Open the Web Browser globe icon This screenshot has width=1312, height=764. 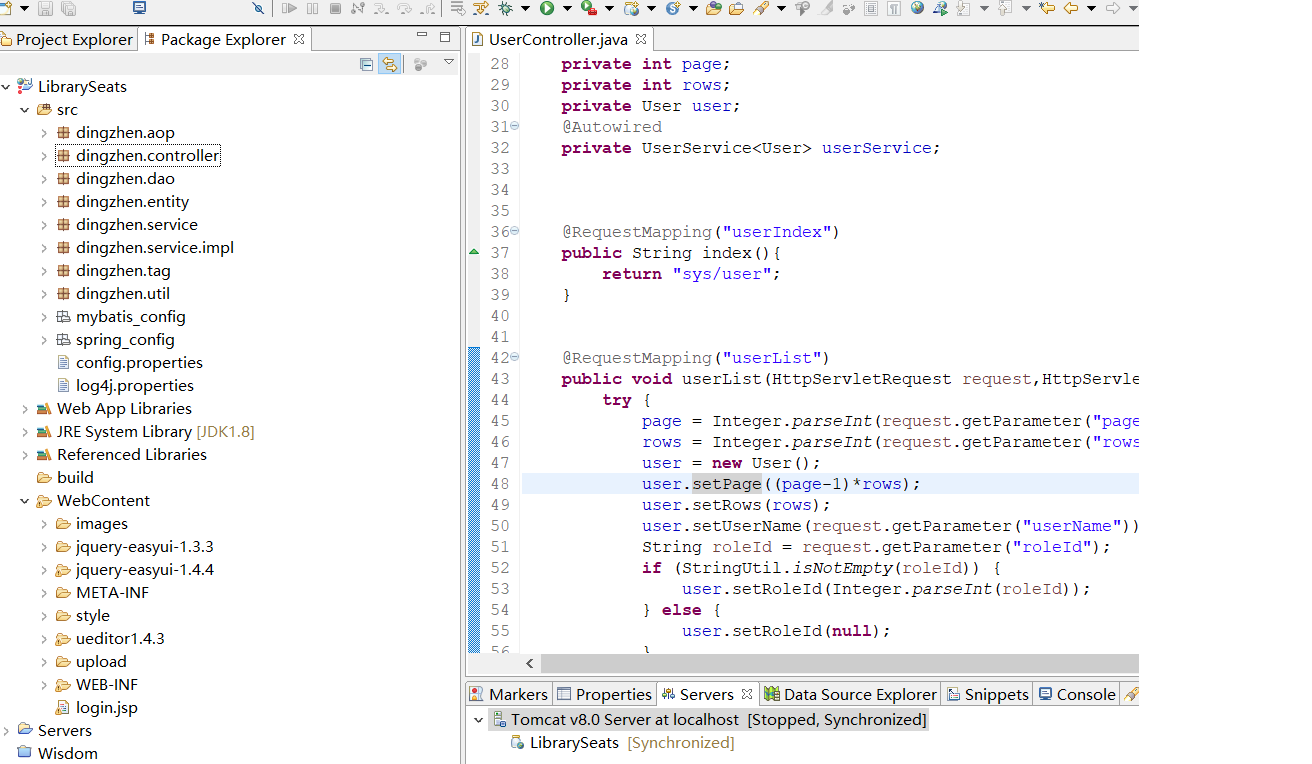917,8
